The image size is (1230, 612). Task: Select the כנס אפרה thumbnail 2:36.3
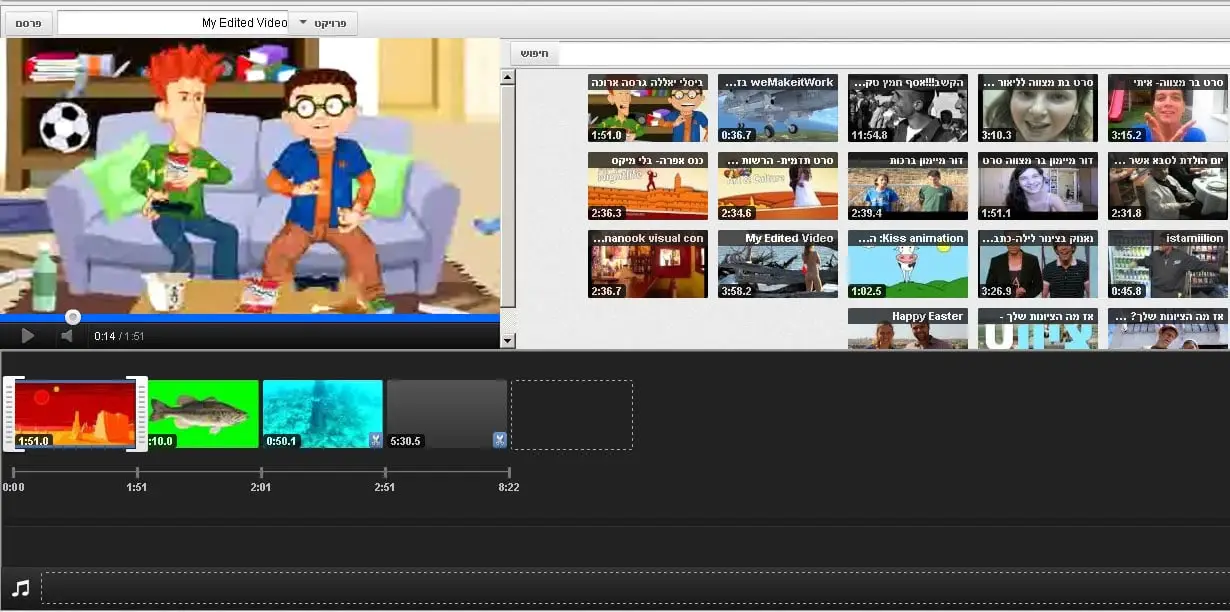point(648,186)
